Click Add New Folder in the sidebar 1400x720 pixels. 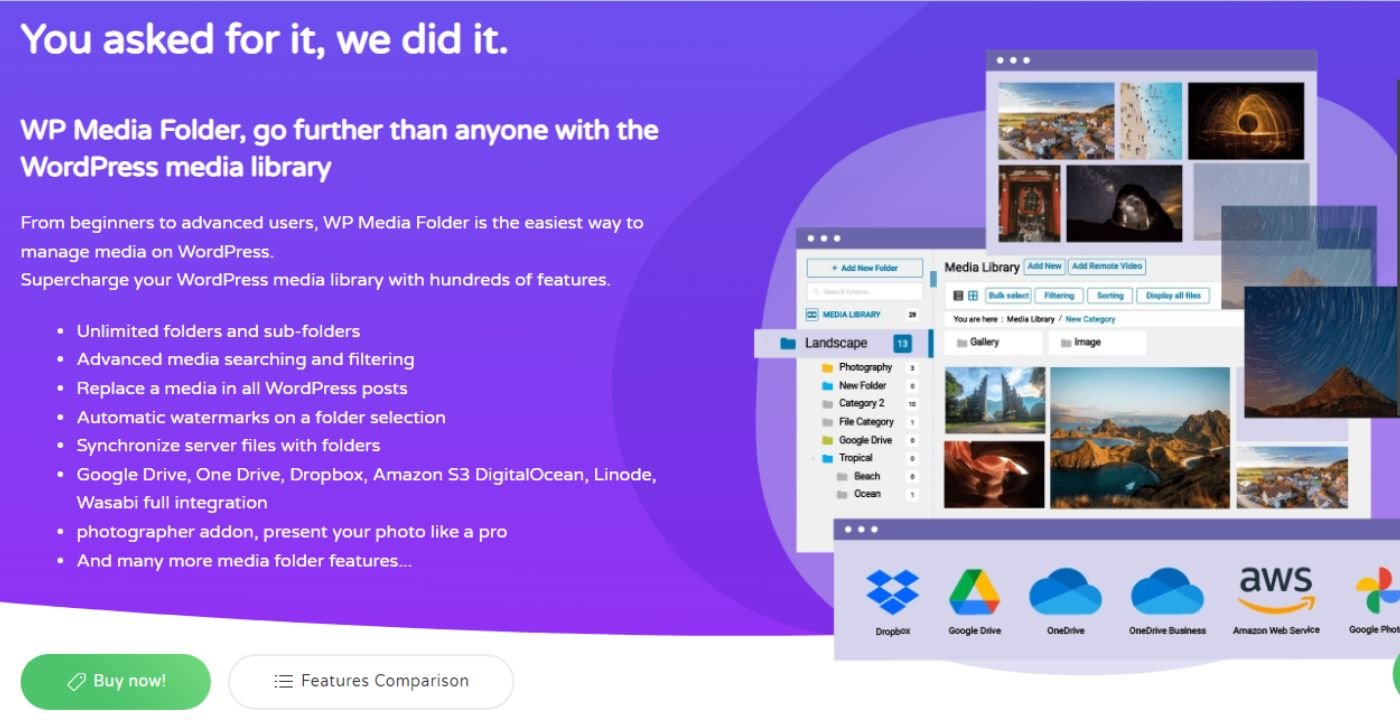point(865,268)
